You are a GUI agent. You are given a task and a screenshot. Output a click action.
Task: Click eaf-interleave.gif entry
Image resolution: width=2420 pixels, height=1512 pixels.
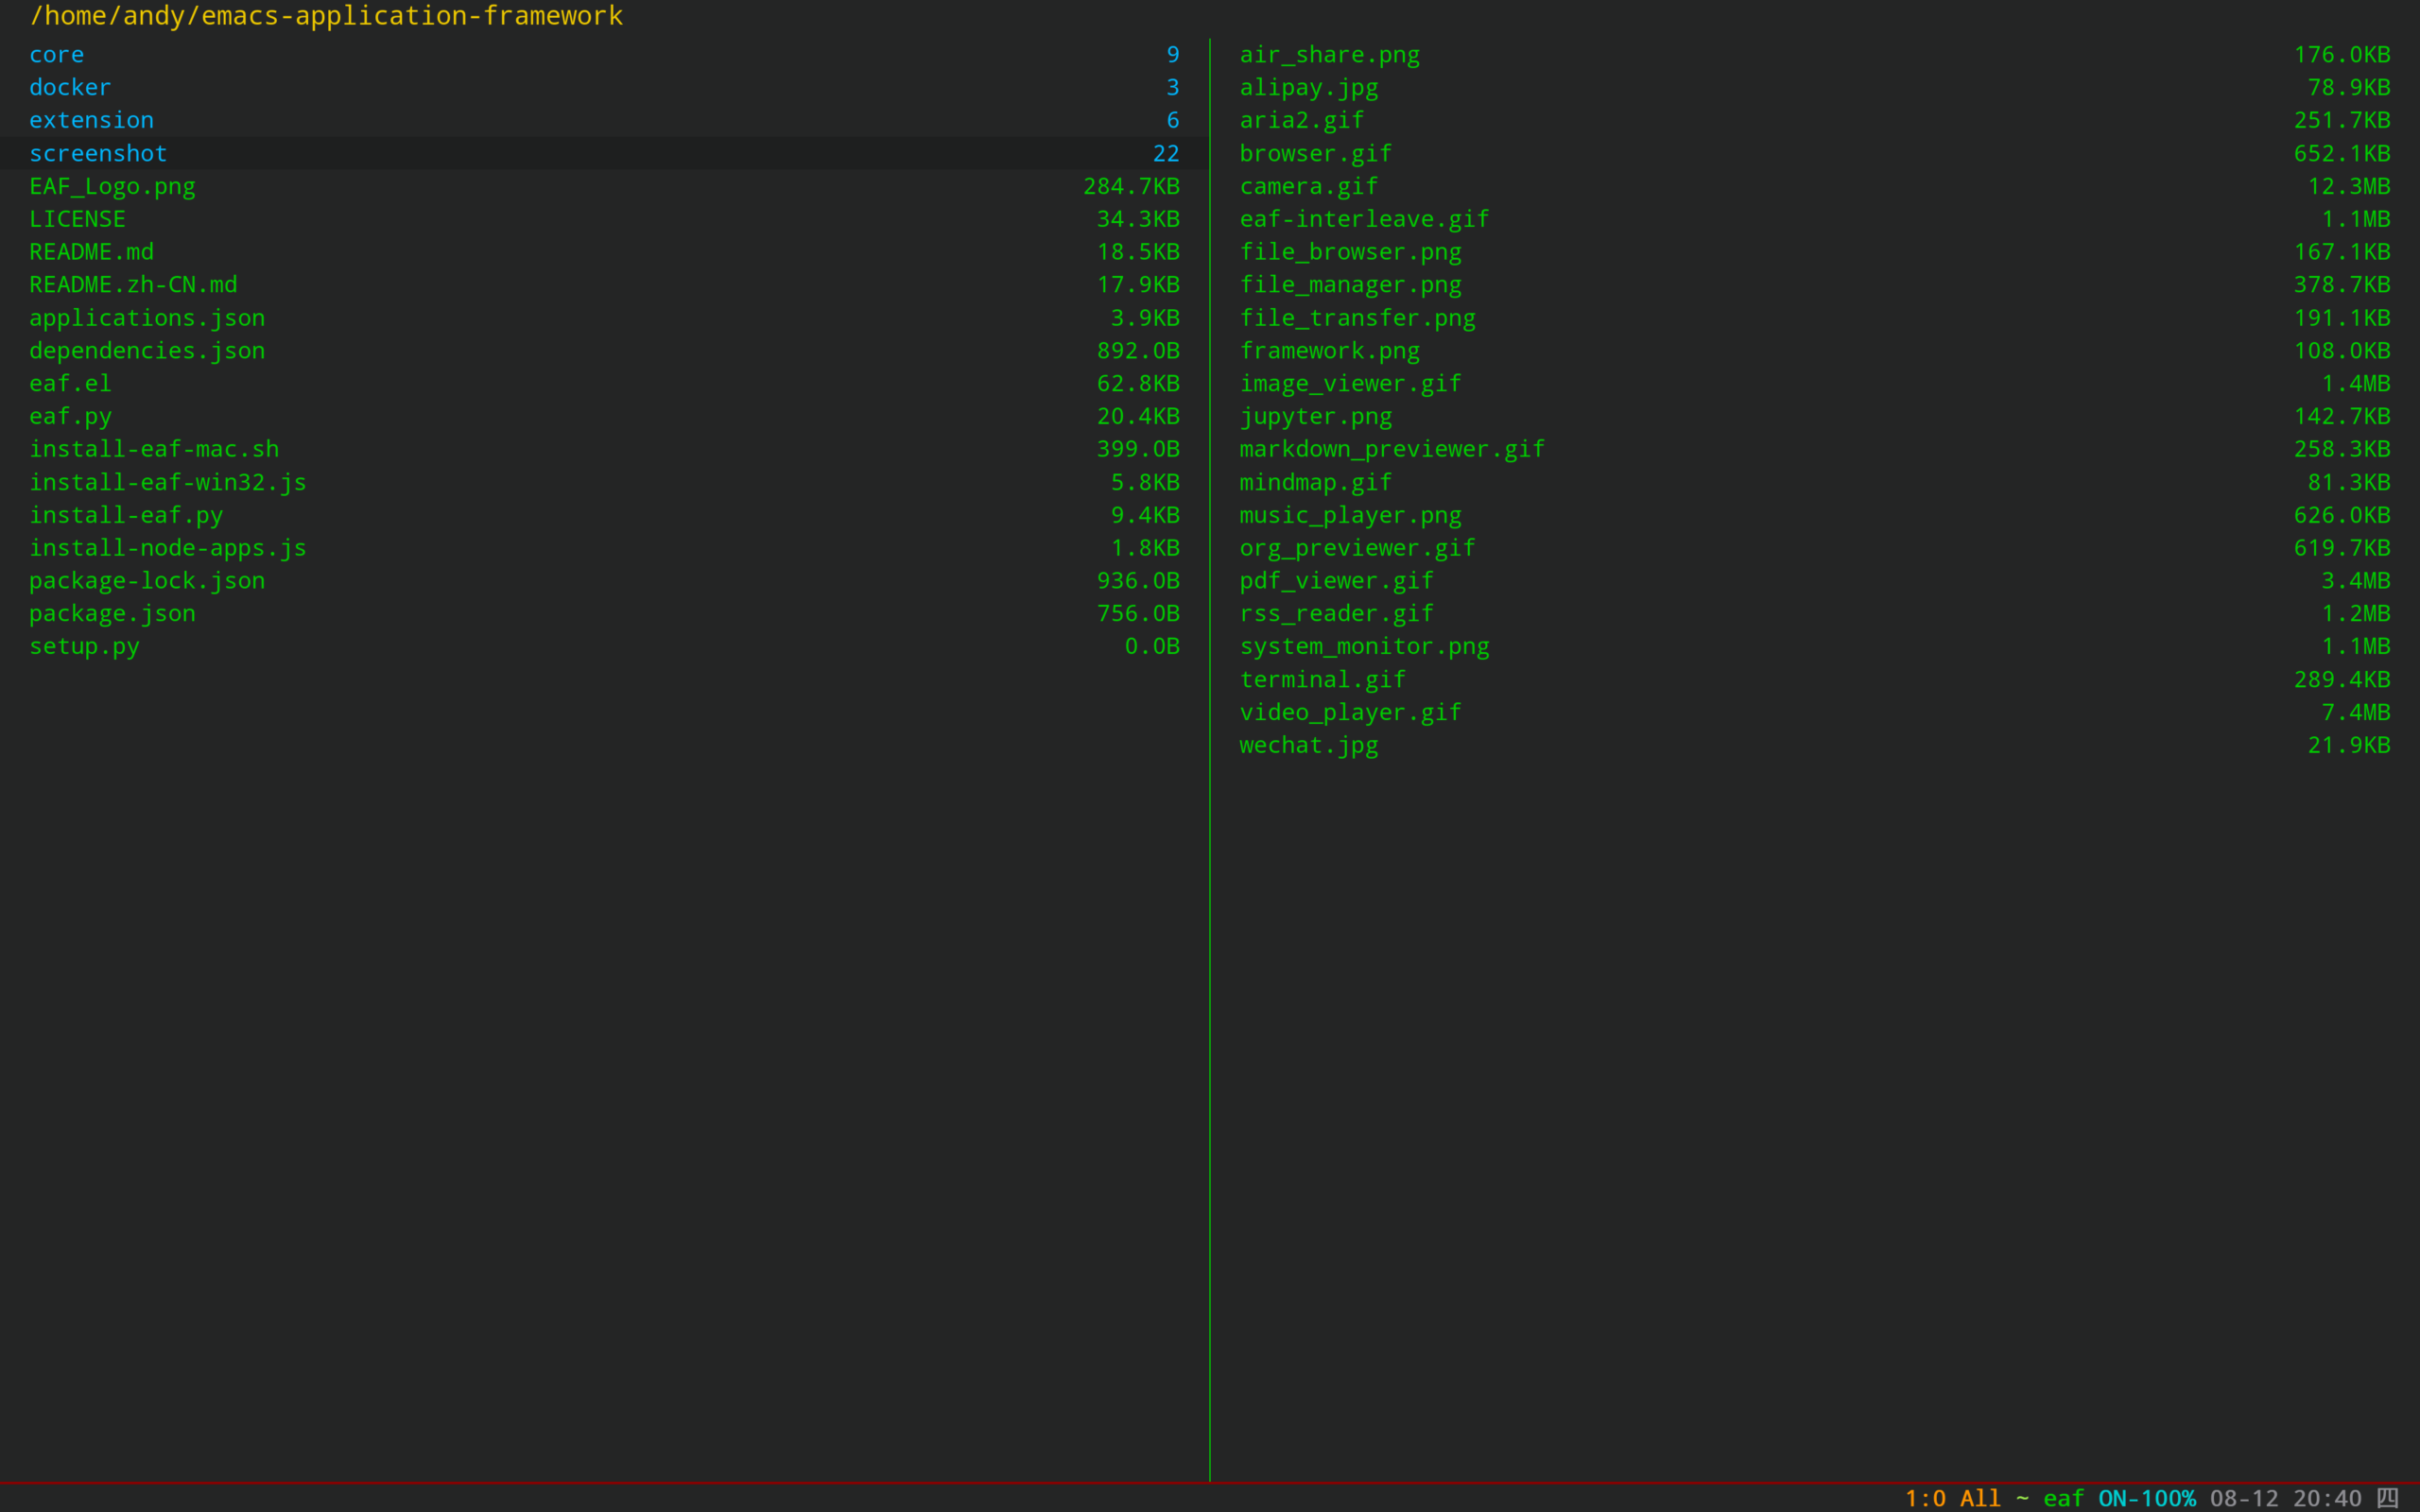click(1364, 219)
